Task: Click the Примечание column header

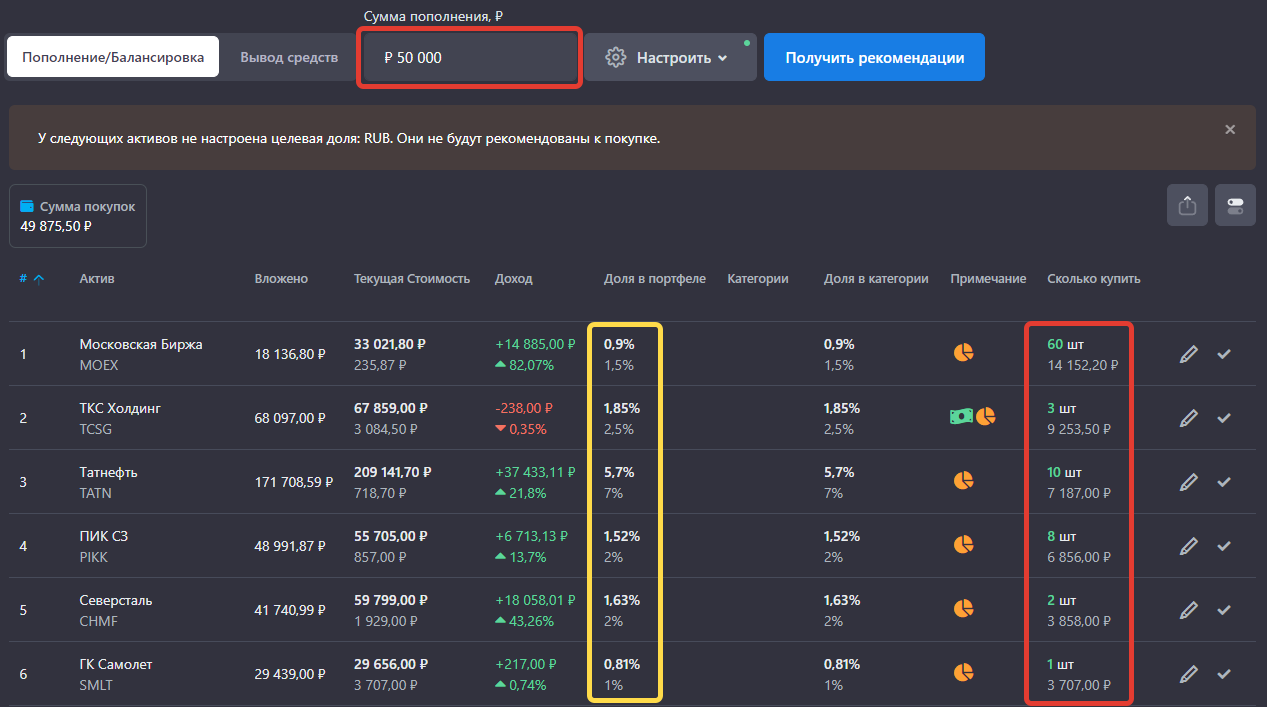Action: pos(988,279)
